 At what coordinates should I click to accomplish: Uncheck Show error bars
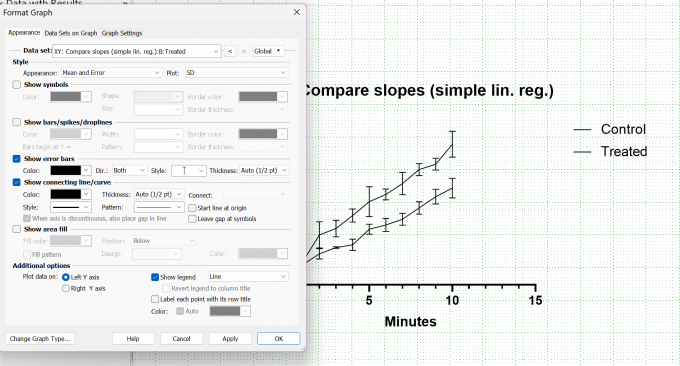pos(16,159)
